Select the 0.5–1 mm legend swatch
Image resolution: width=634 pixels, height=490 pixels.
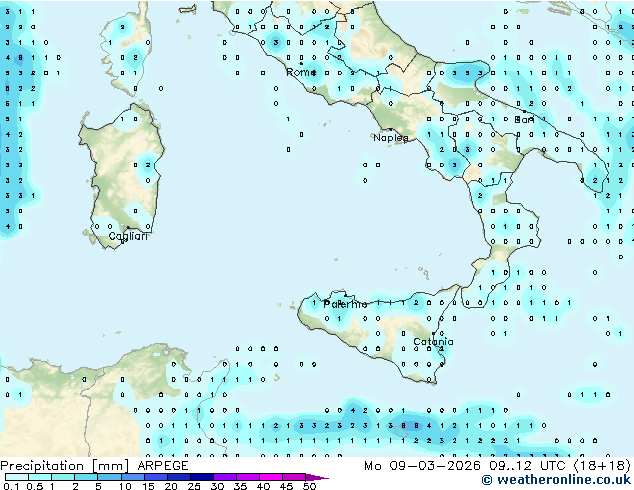40,477
